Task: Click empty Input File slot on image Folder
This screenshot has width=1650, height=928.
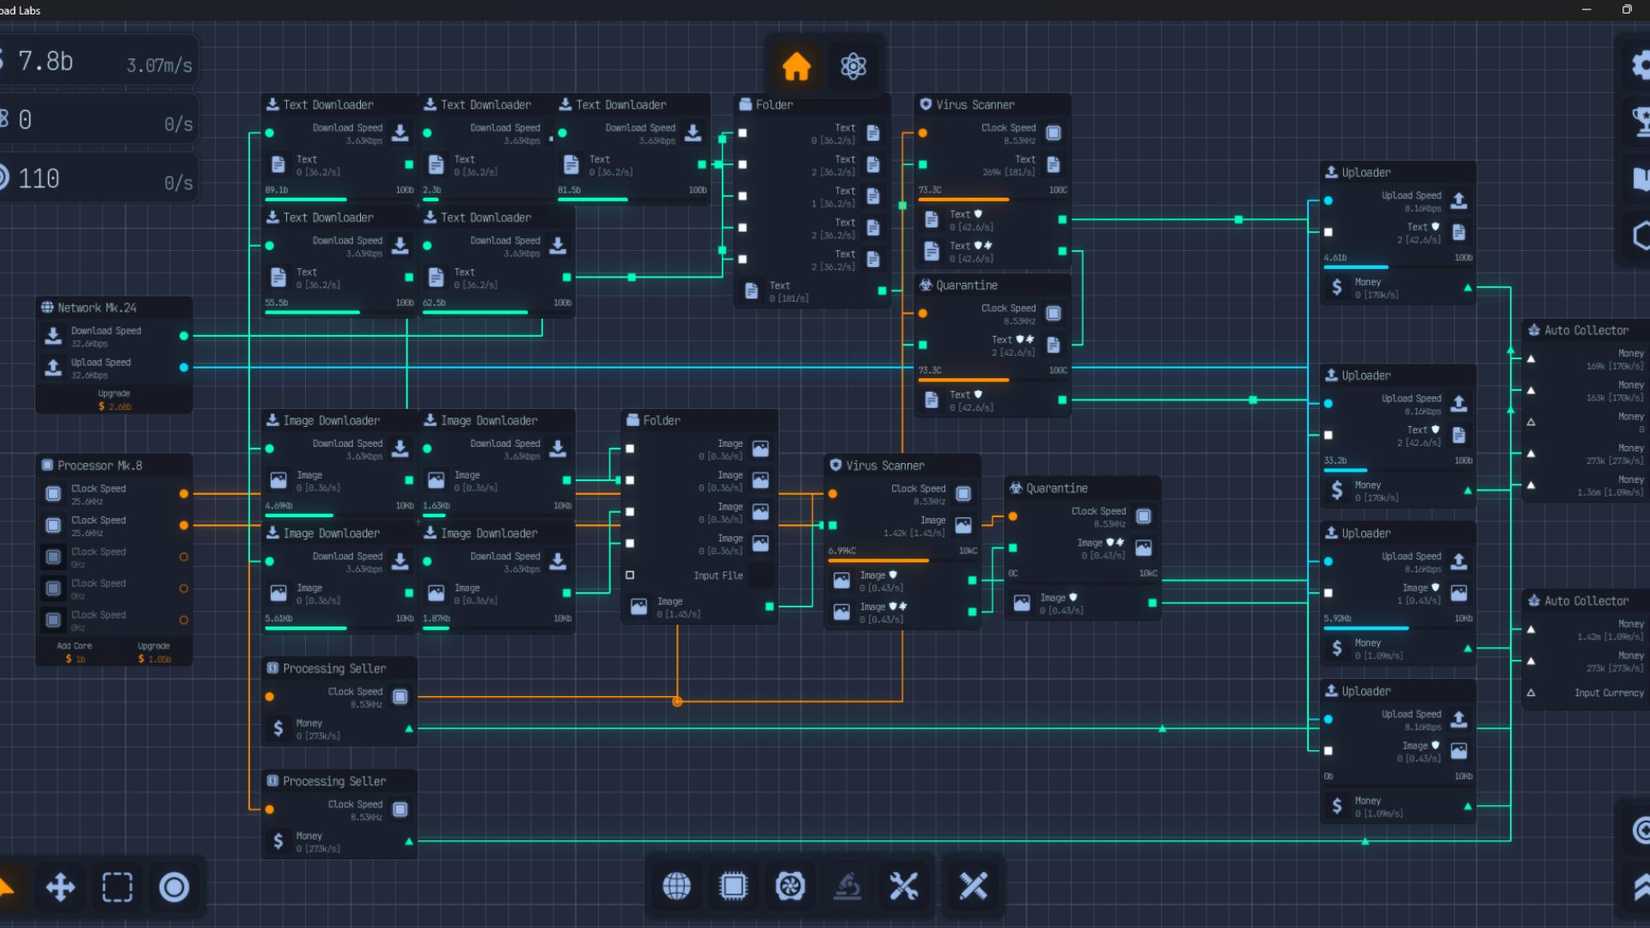Action: (x=630, y=575)
